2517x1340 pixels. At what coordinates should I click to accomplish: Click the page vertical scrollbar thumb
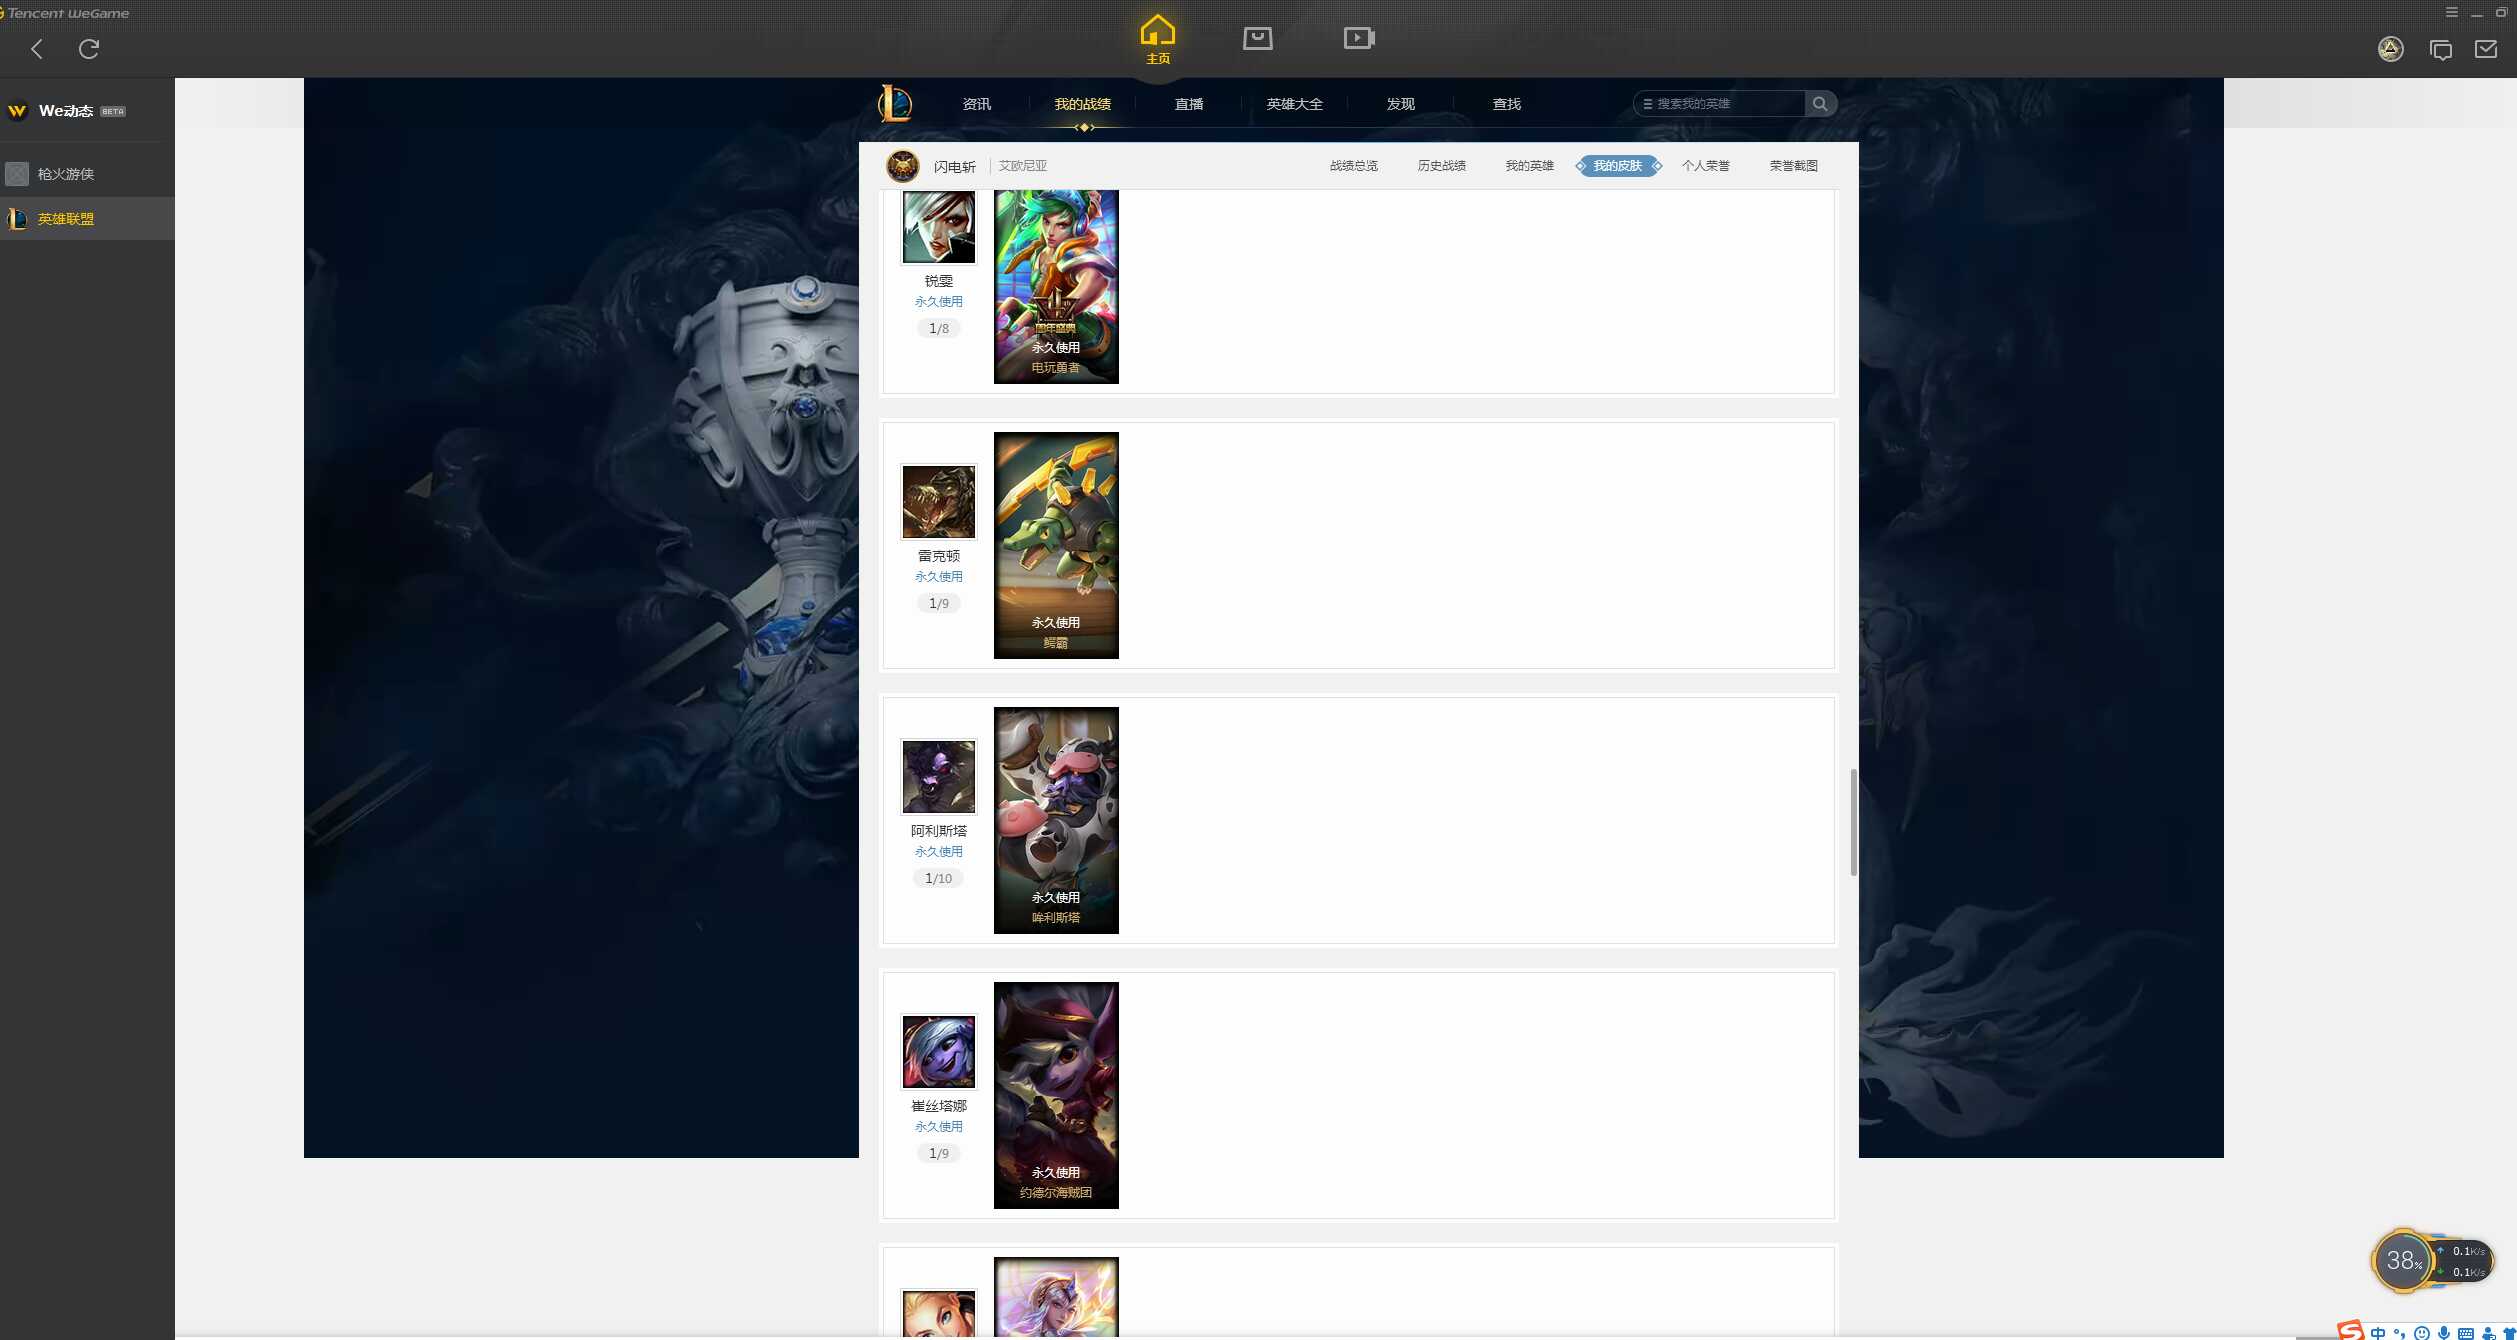(1853, 822)
